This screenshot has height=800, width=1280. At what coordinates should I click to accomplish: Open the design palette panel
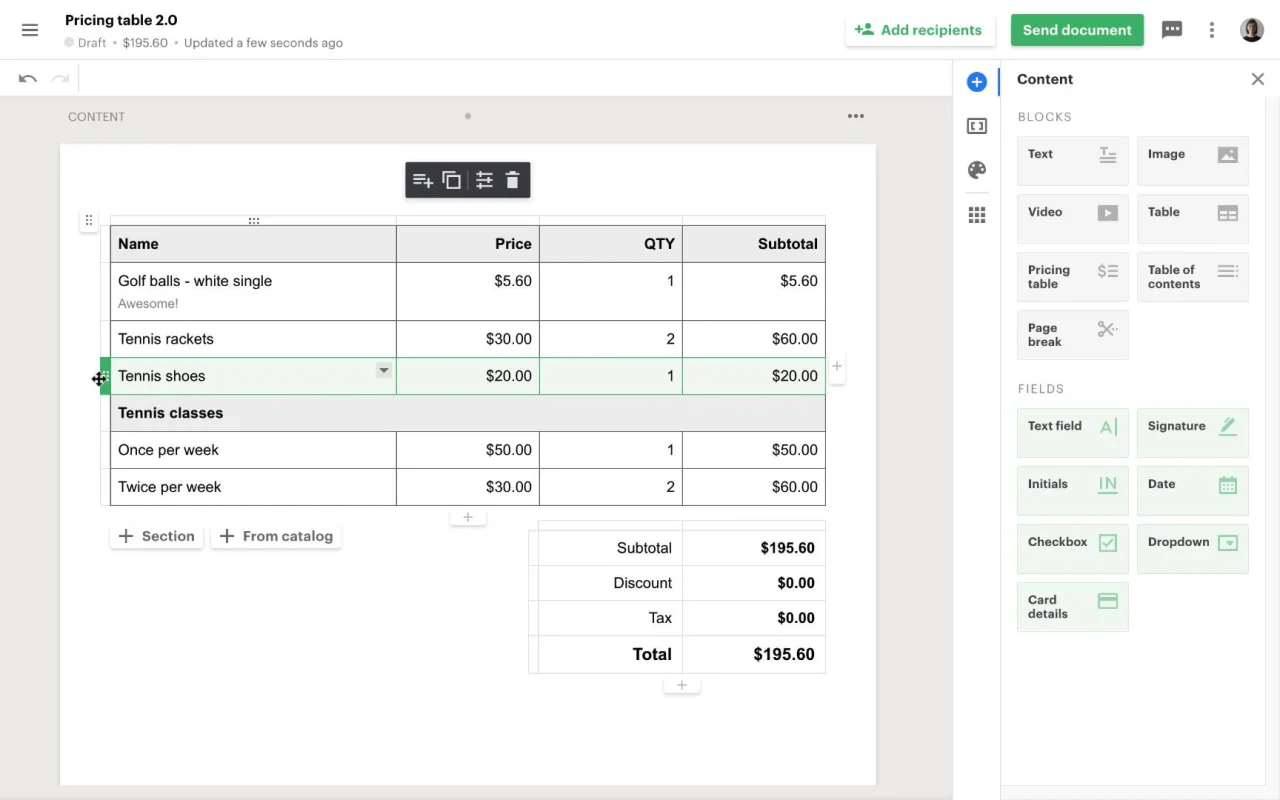977,170
